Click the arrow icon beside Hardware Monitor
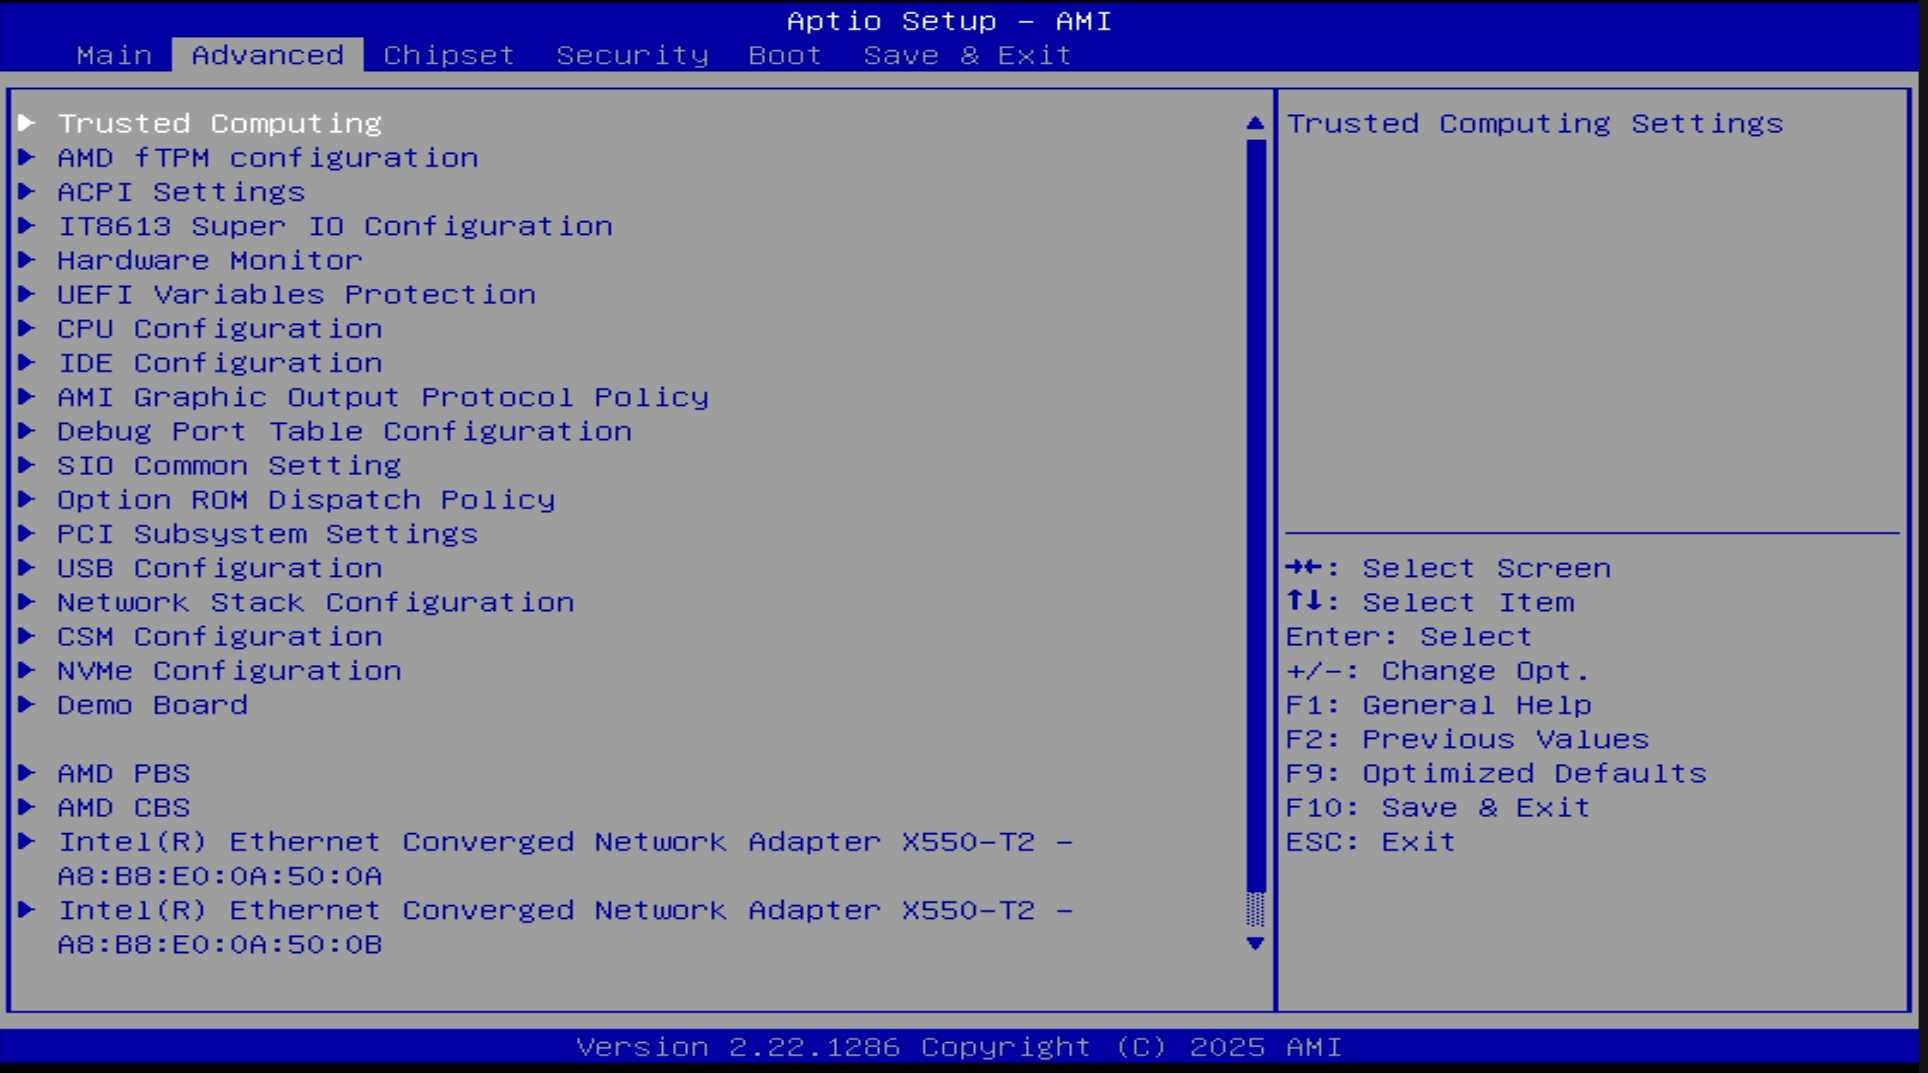Viewport: 1928px width, 1073px height. tap(27, 260)
